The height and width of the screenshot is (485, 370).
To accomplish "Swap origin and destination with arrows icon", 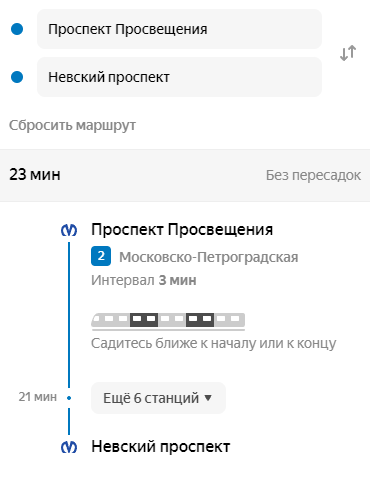I will (x=348, y=53).
